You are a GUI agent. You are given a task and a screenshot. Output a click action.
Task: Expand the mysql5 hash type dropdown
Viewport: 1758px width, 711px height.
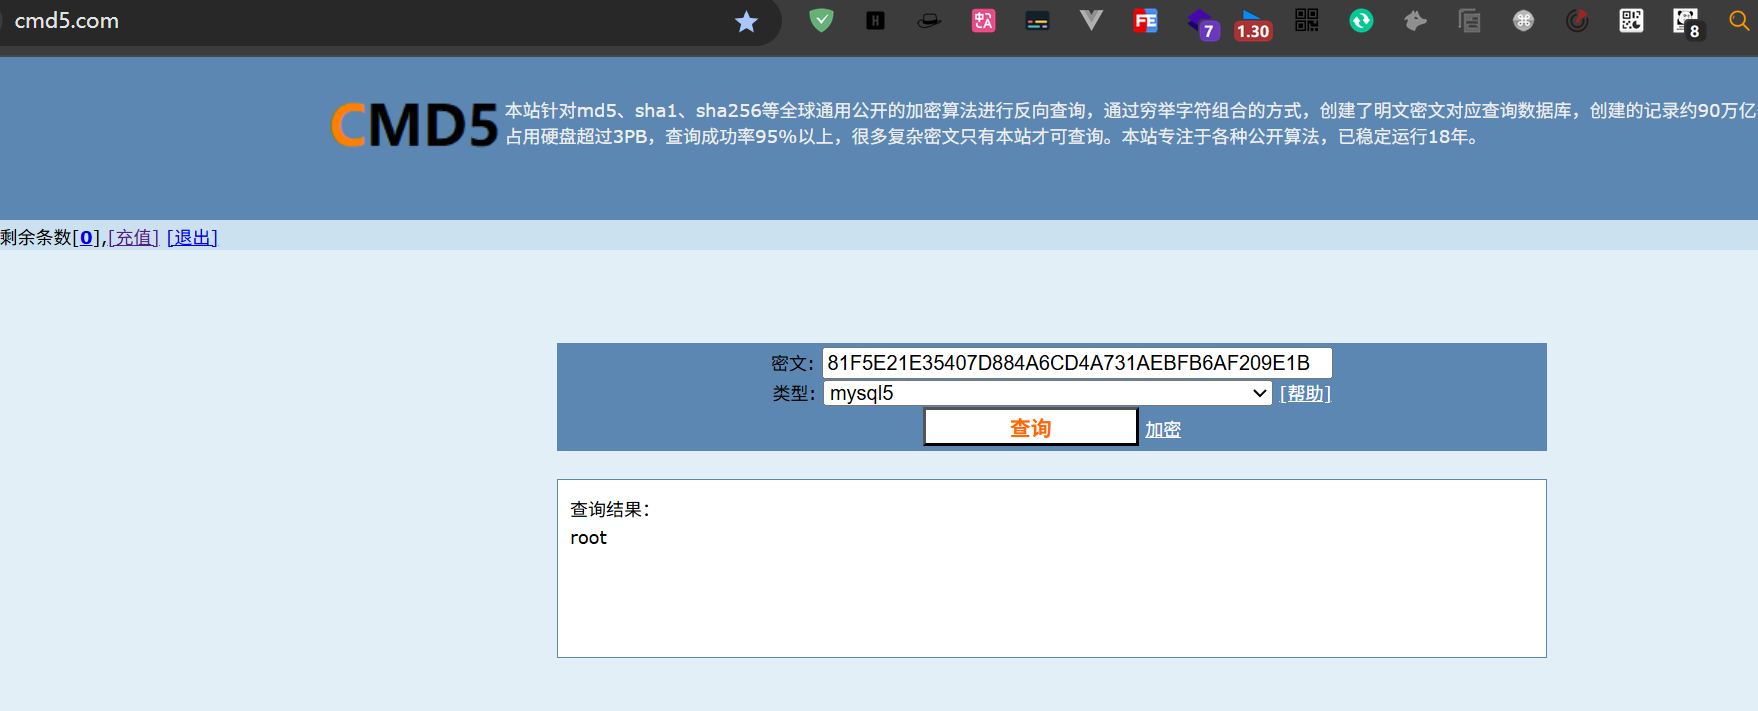click(1047, 393)
